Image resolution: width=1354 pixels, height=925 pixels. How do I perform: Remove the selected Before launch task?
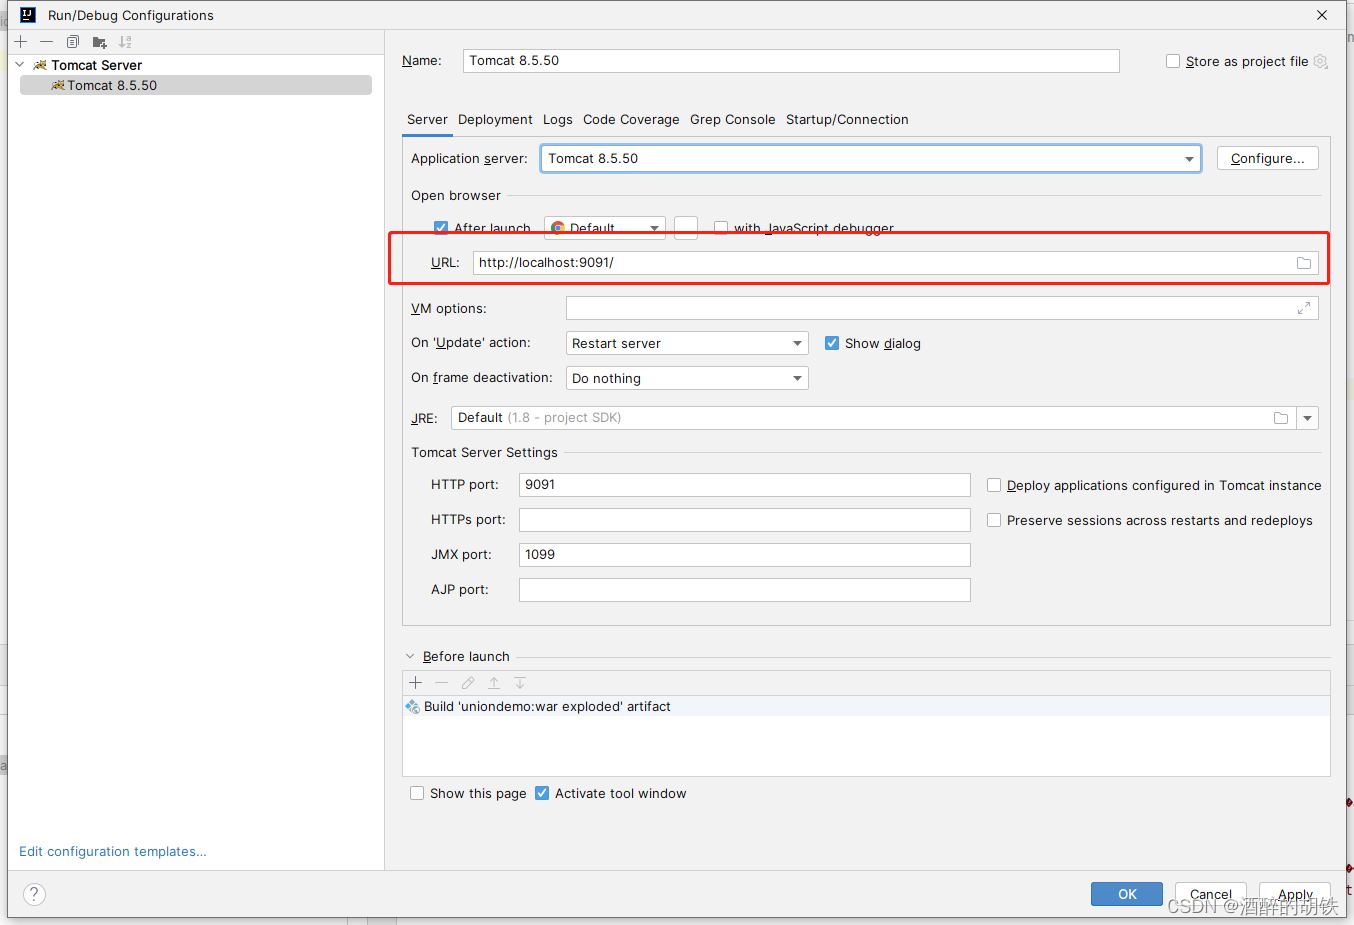442,683
